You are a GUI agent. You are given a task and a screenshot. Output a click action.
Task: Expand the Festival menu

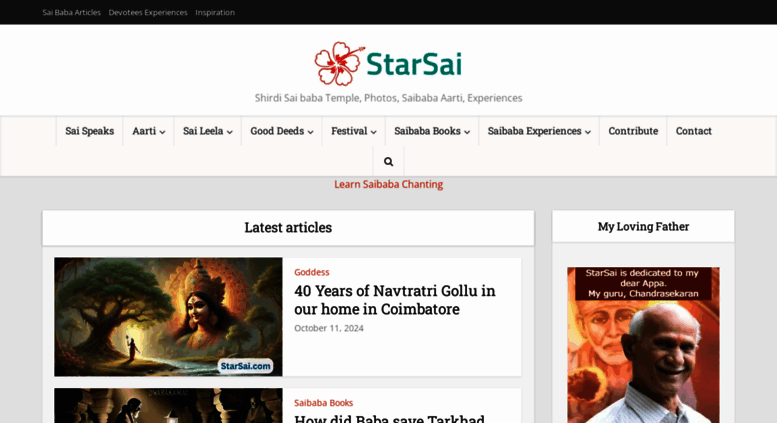(353, 131)
